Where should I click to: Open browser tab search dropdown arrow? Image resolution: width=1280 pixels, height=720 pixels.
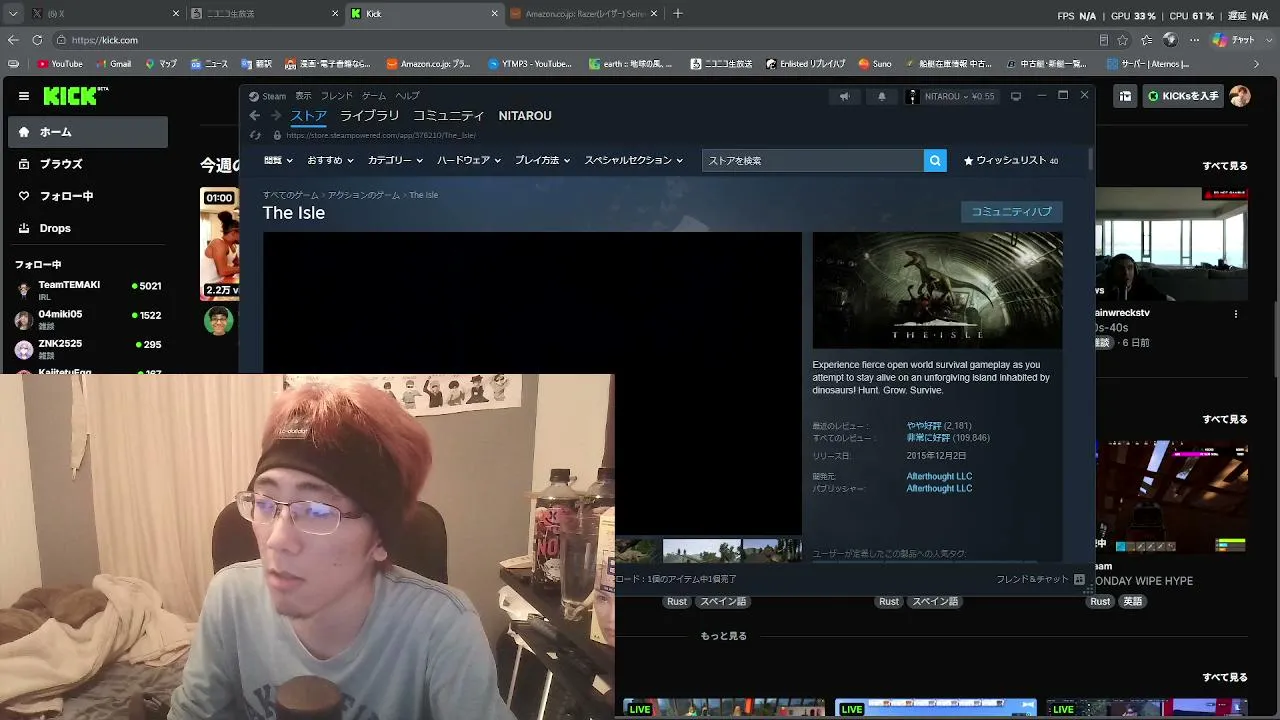click(x=13, y=14)
